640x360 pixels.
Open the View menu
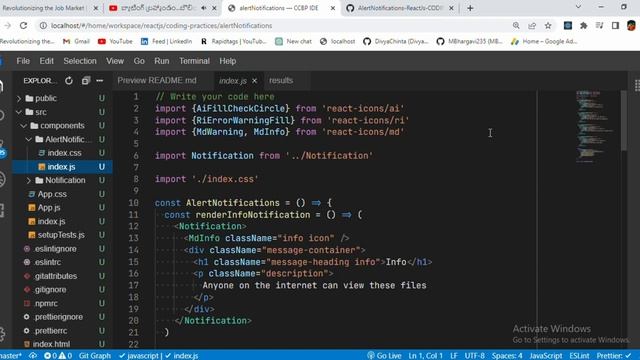click(115, 61)
